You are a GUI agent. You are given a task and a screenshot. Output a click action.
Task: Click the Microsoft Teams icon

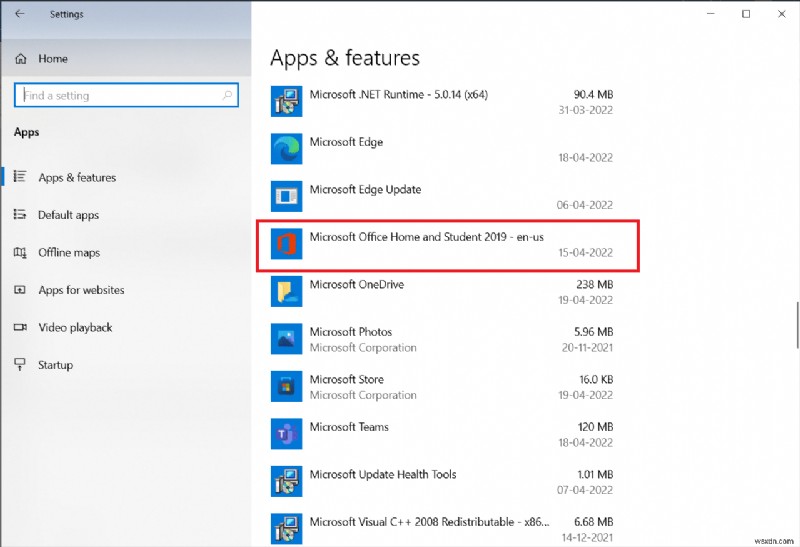(x=286, y=434)
